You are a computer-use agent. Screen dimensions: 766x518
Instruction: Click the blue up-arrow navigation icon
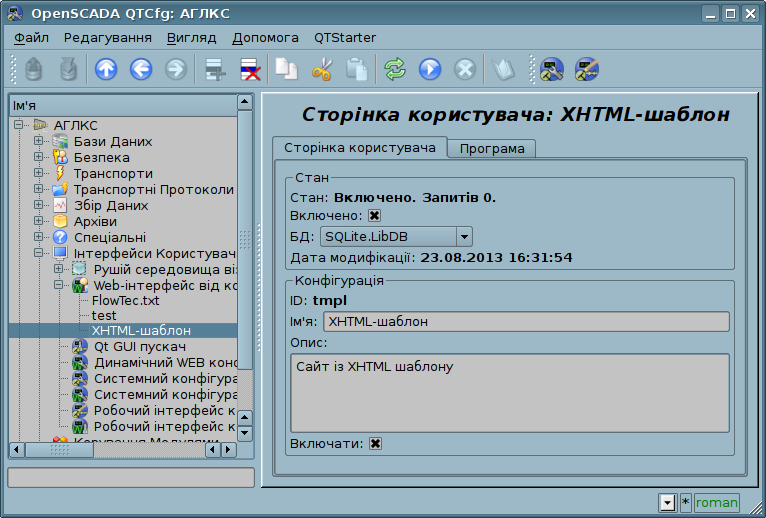point(105,70)
